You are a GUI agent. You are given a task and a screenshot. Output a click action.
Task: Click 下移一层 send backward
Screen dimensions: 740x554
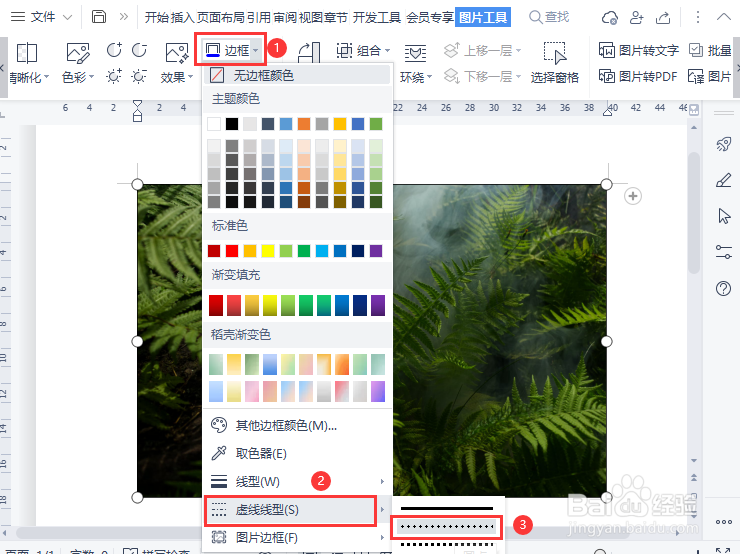click(x=482, y=76)
